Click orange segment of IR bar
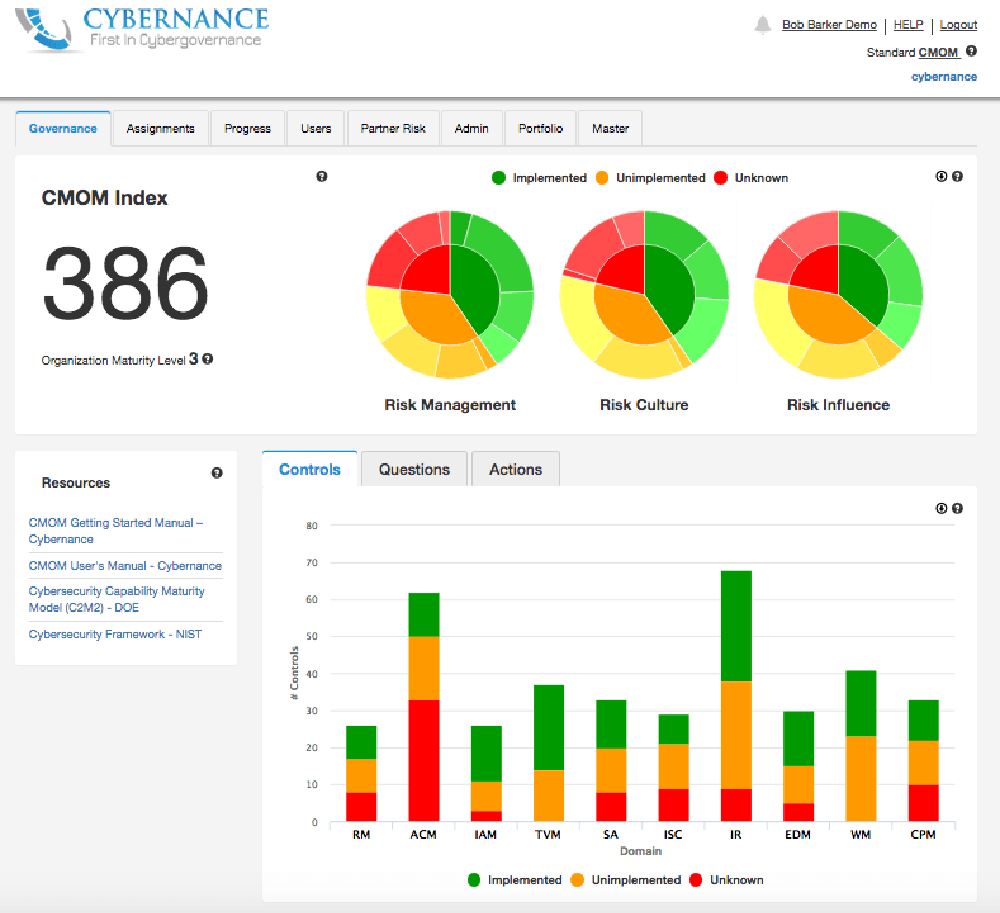The width and height of the screenshot is (1000, 913). click(736, 735)
